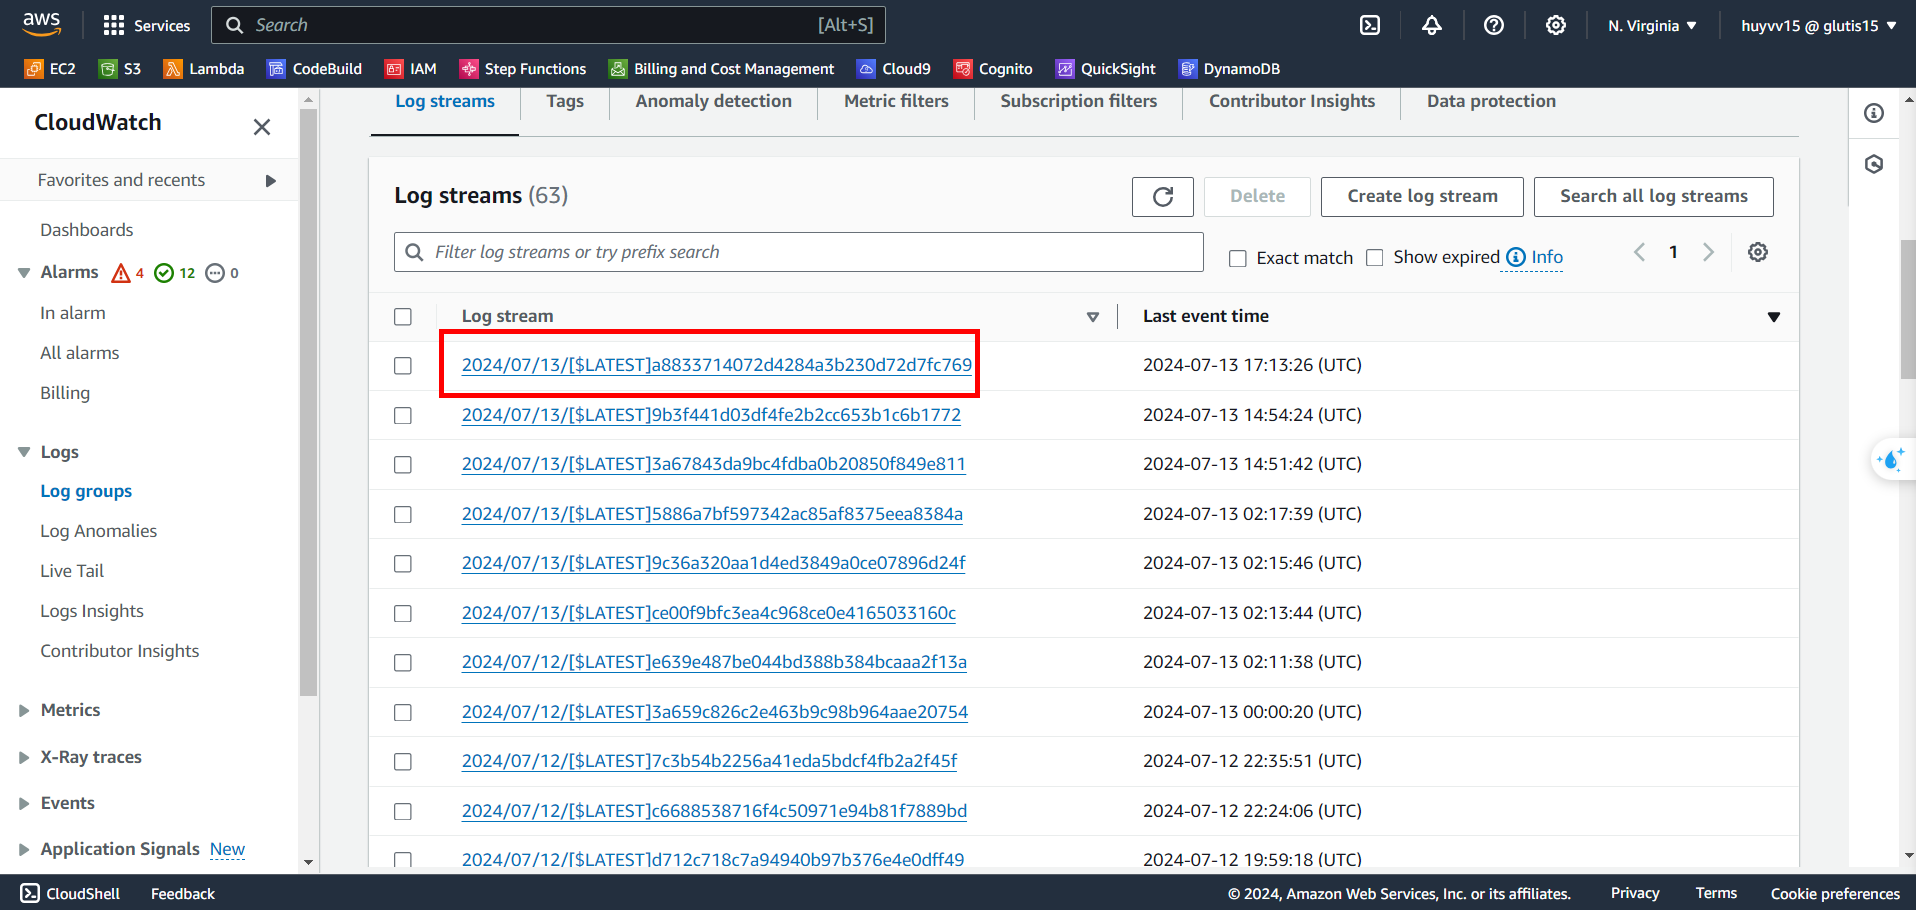Open Log groups in sidebar

[86, 491]
